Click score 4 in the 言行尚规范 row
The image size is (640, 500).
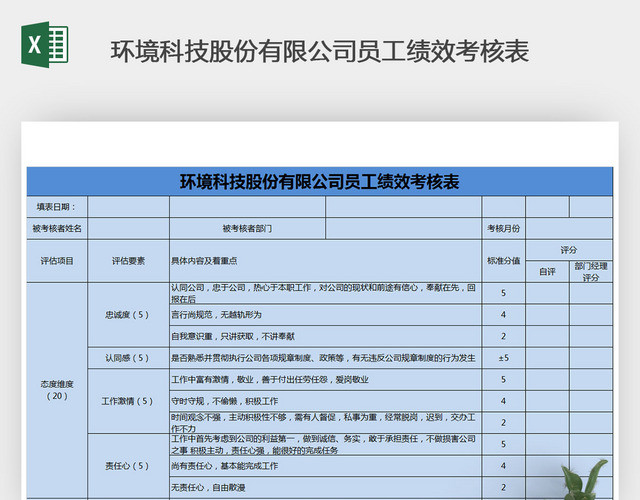pos(504,315)
